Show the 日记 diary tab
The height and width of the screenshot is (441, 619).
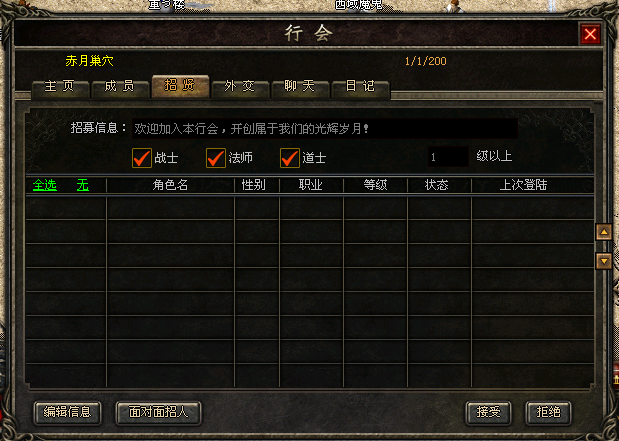click(360, 87)
